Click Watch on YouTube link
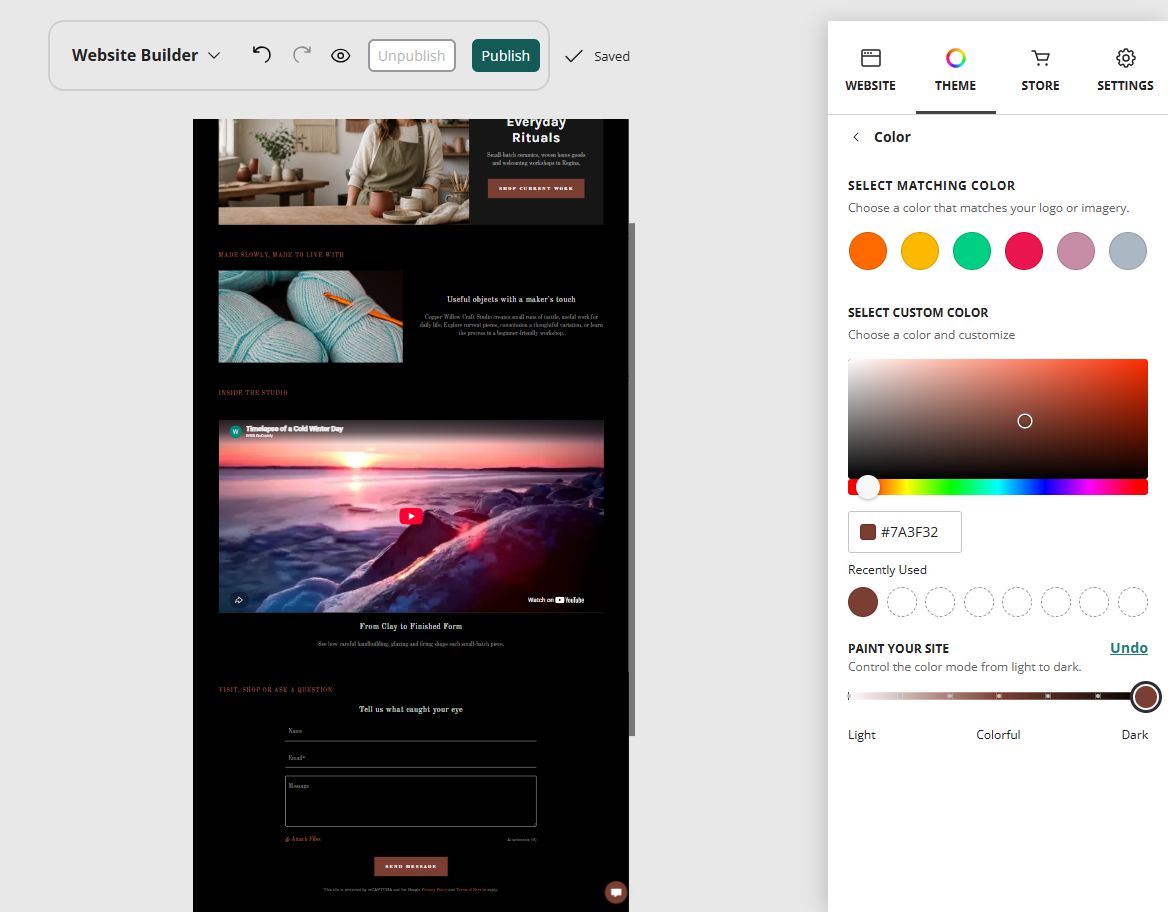1168x912 pixels. pos(556,600)
